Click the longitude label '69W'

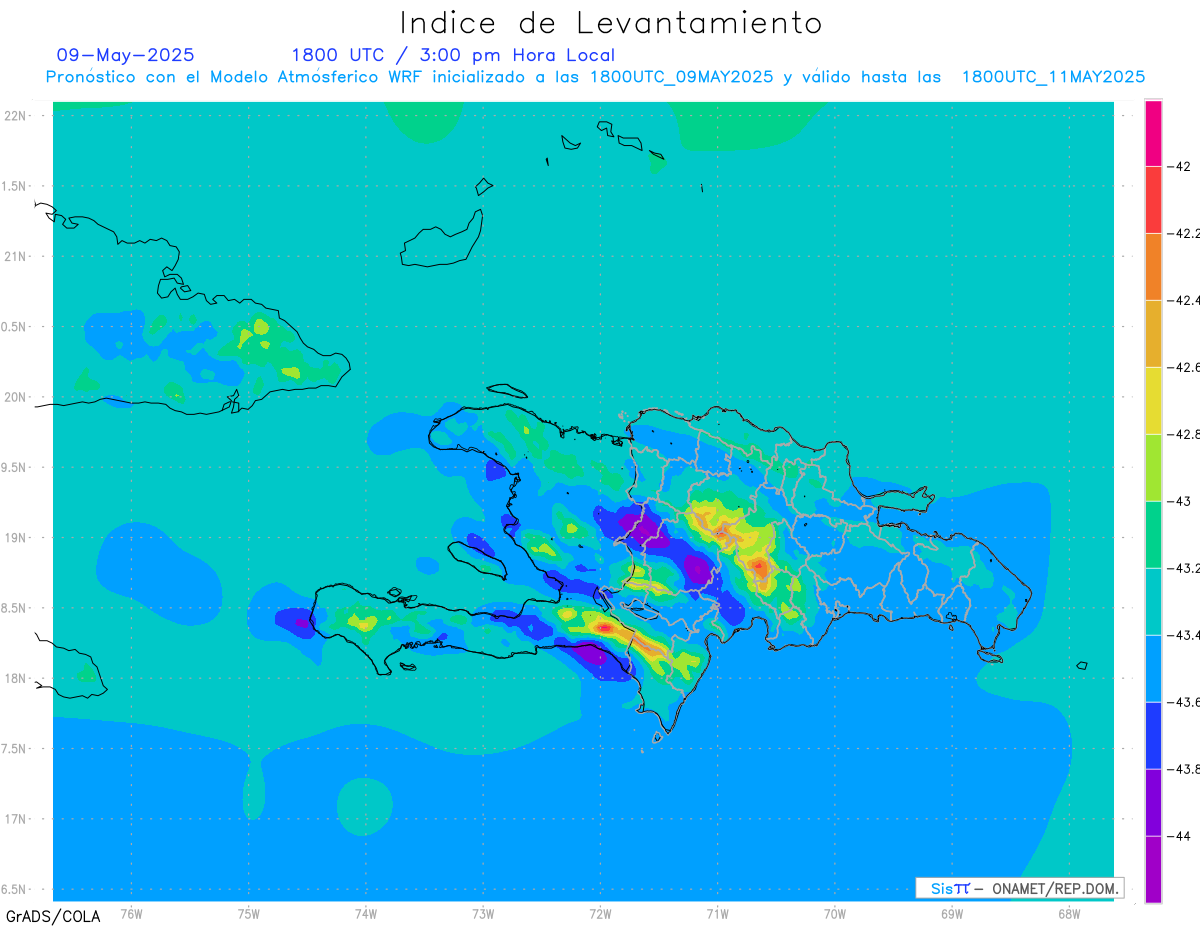952,913
